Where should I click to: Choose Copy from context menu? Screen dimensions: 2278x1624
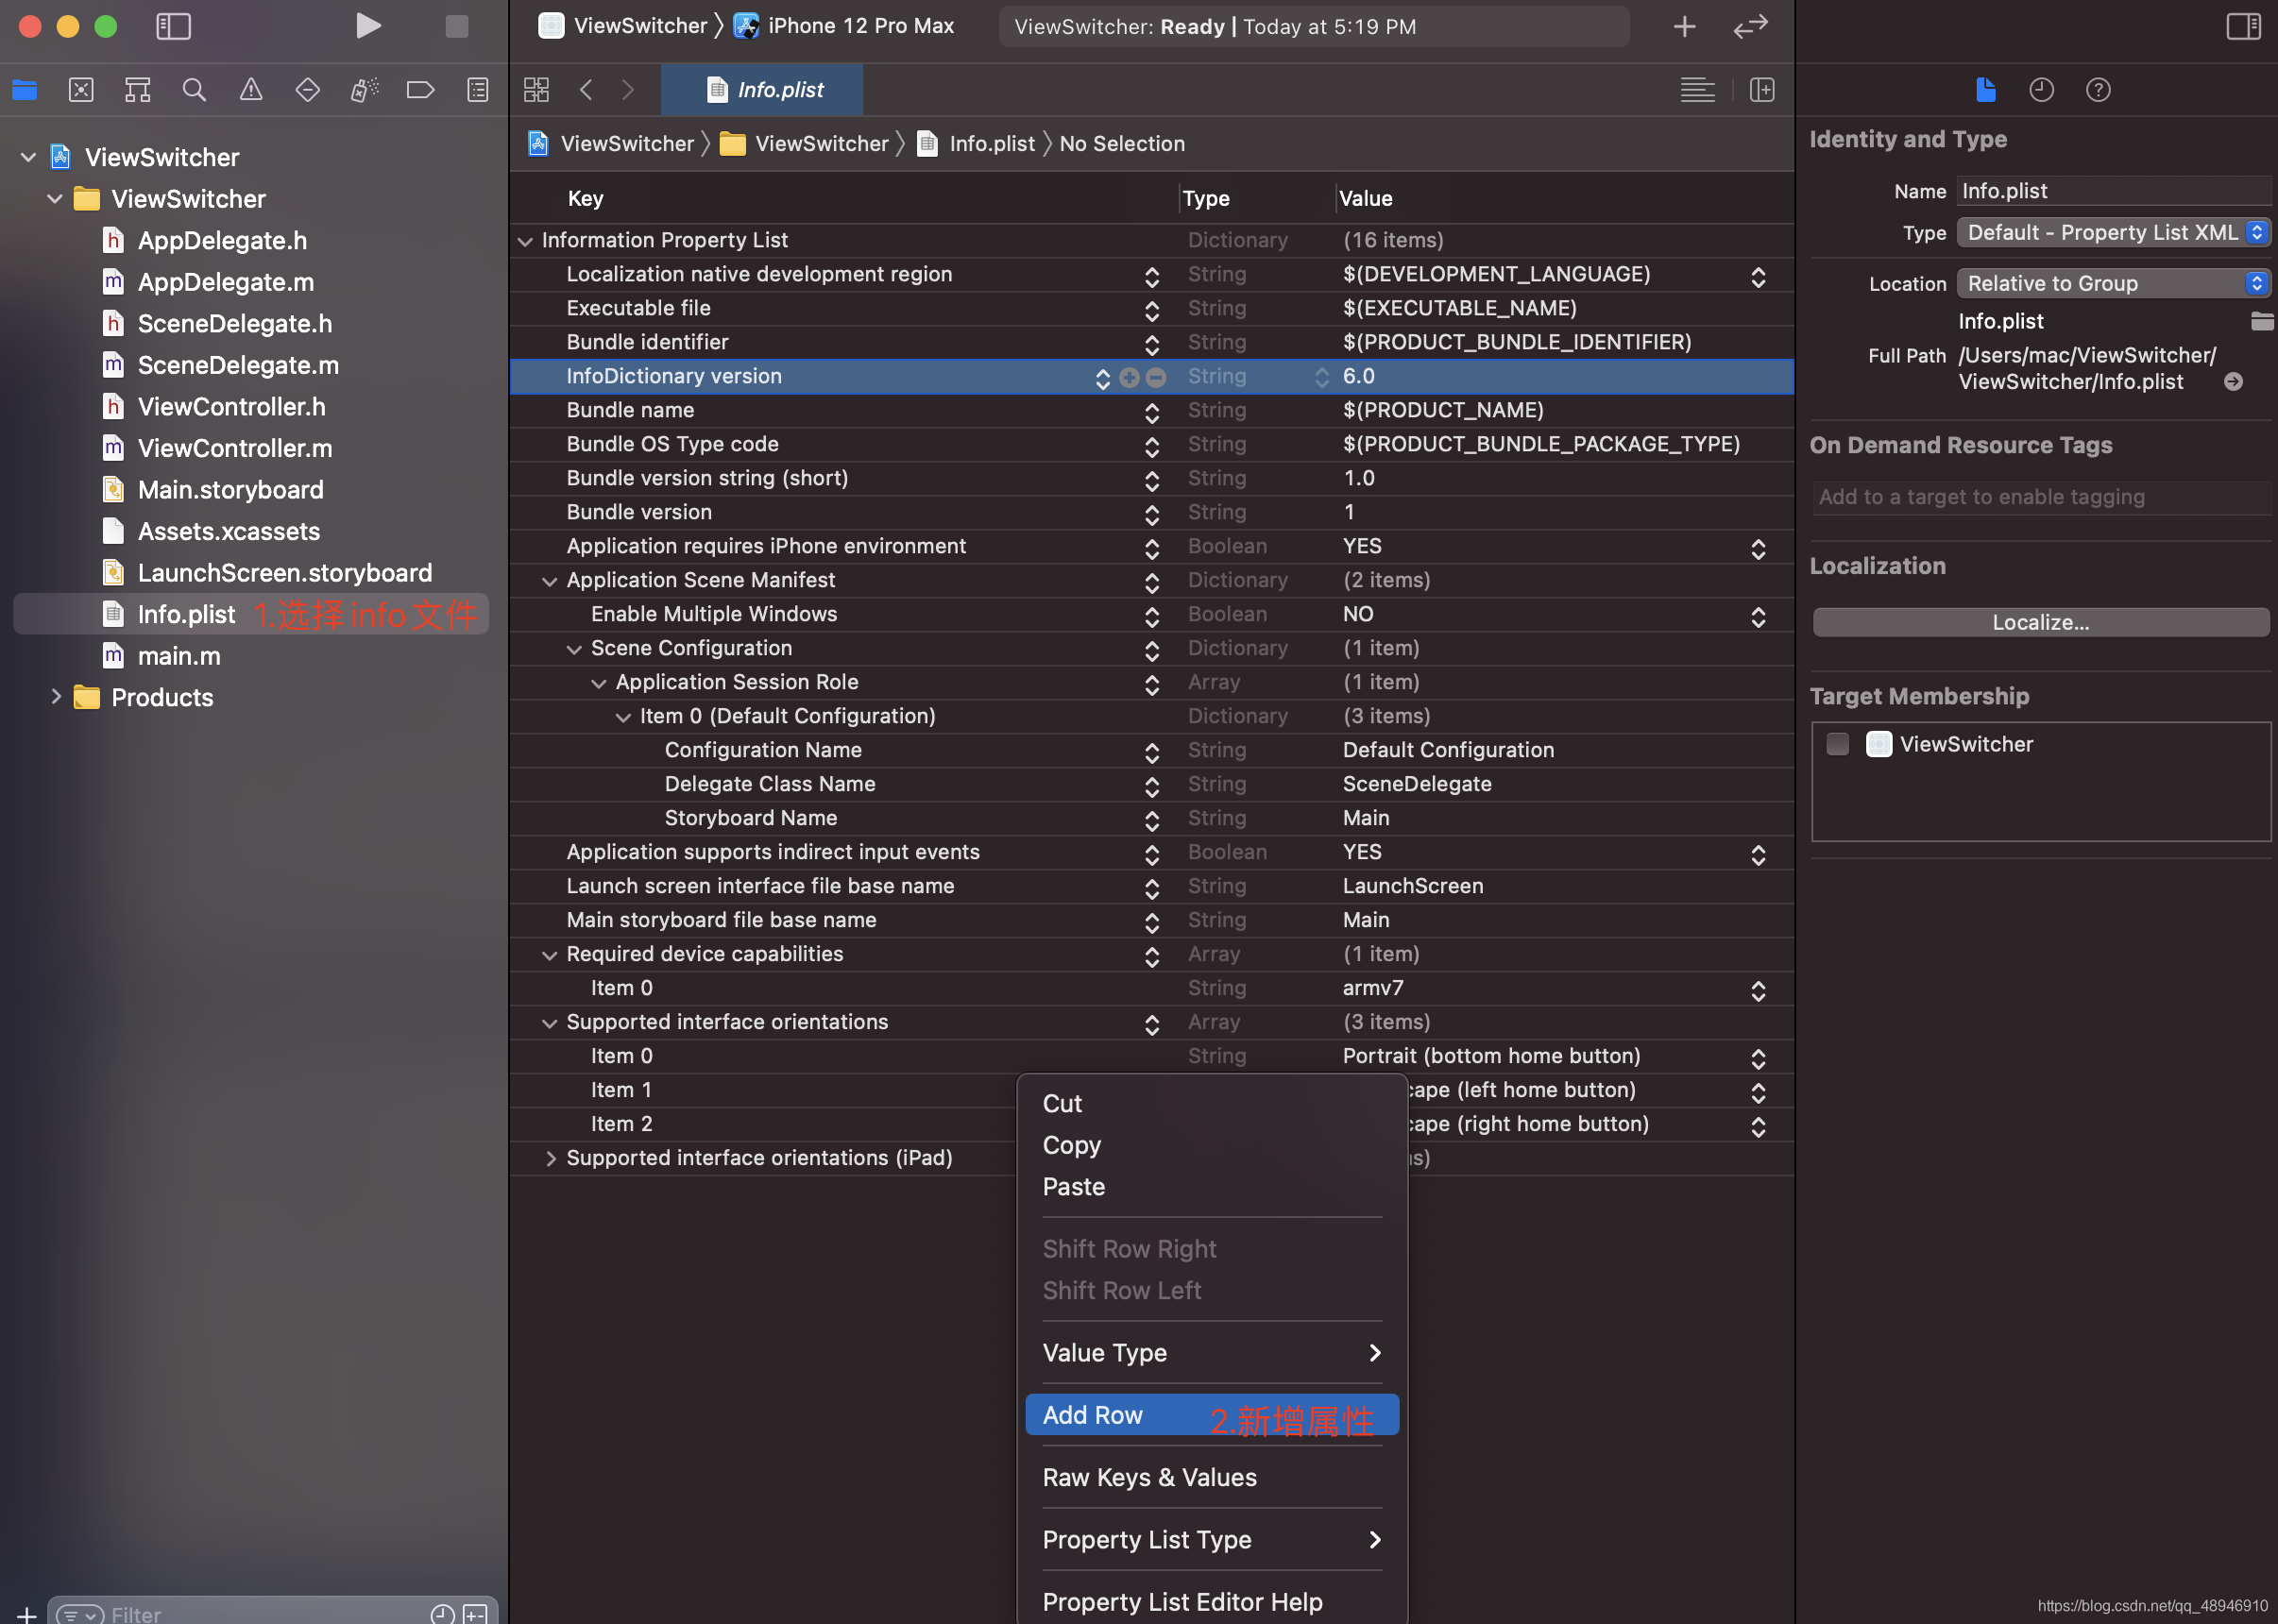[x=1212, y=1145]
